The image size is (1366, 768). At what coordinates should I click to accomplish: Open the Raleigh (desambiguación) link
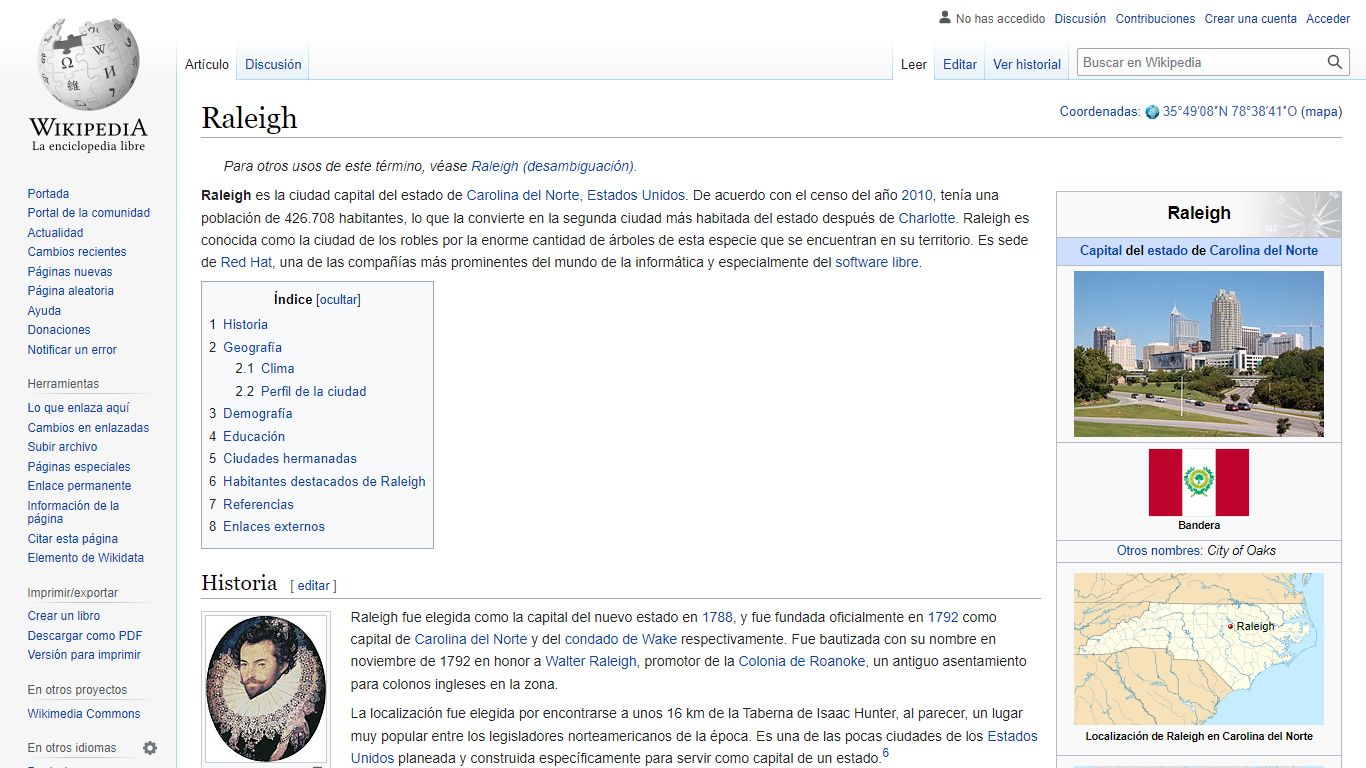click(x=553, y=166)
